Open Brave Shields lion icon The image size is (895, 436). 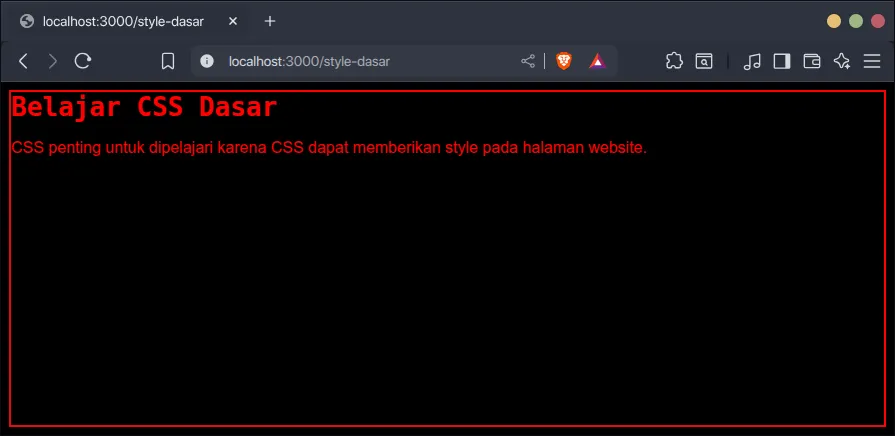[x=564, y=61]
